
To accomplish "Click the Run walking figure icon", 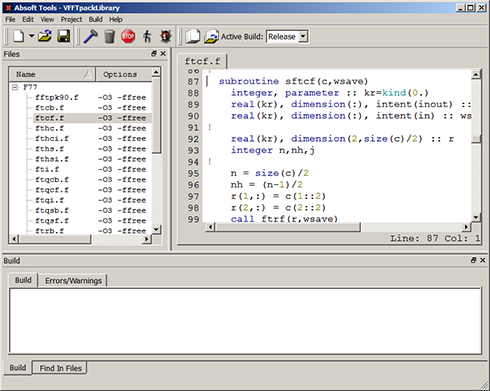I will coord(147,36).
